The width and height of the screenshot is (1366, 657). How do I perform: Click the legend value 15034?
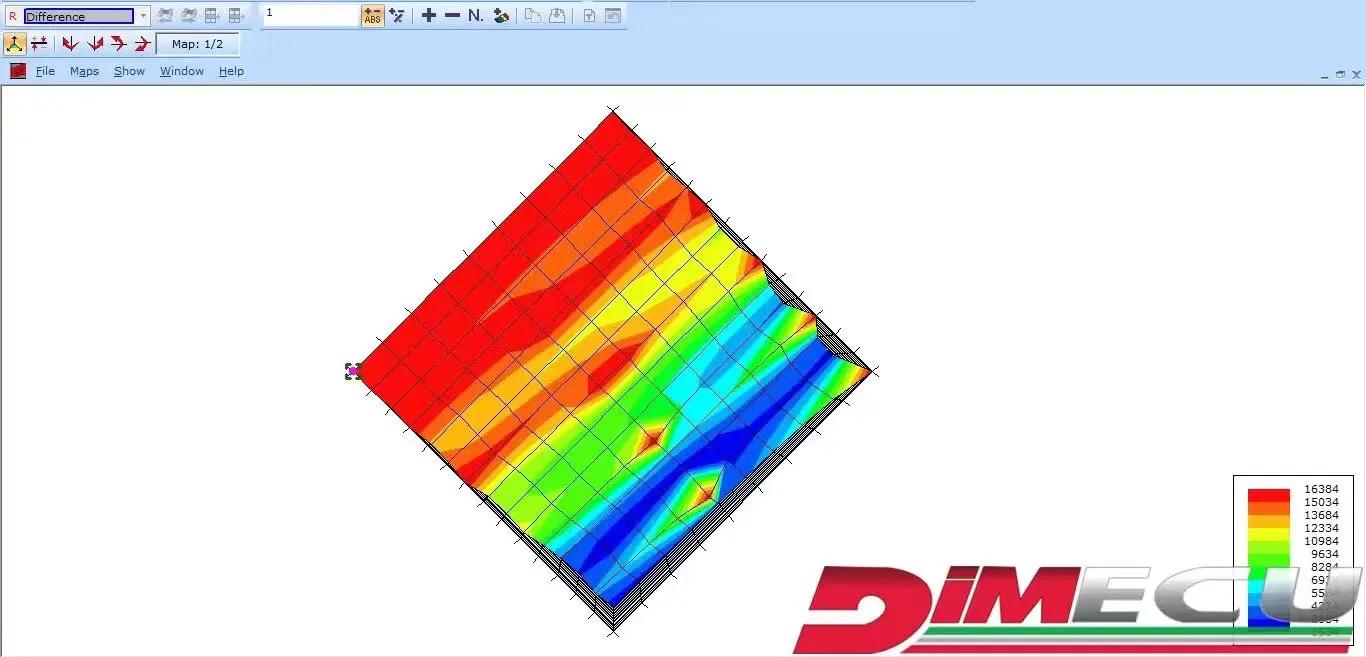(1321, 502)
